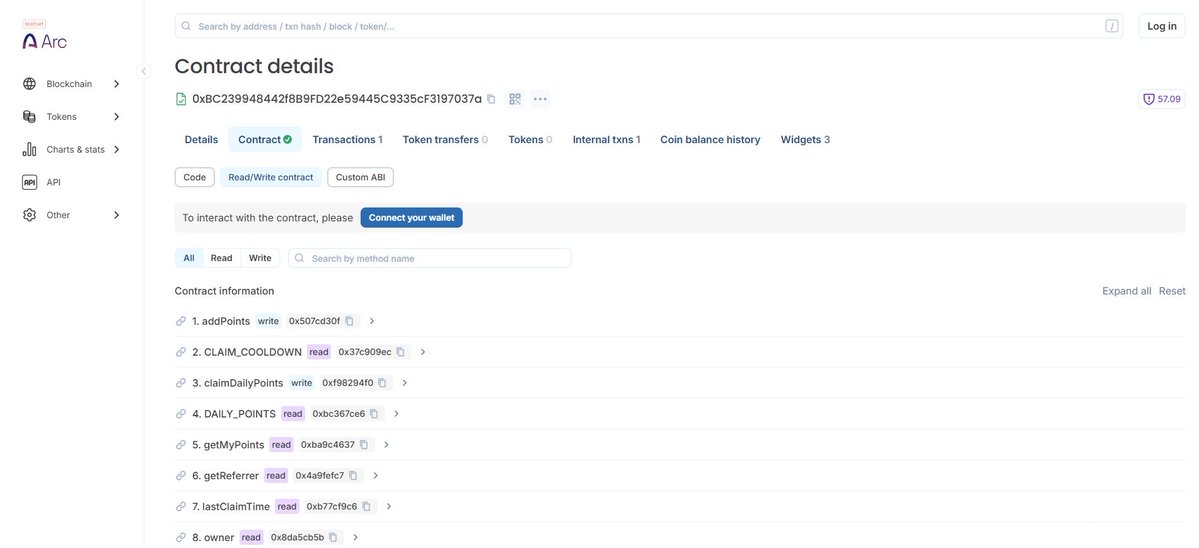
Task: Copy the link to claimDailyPoints method
Action: 181,383
